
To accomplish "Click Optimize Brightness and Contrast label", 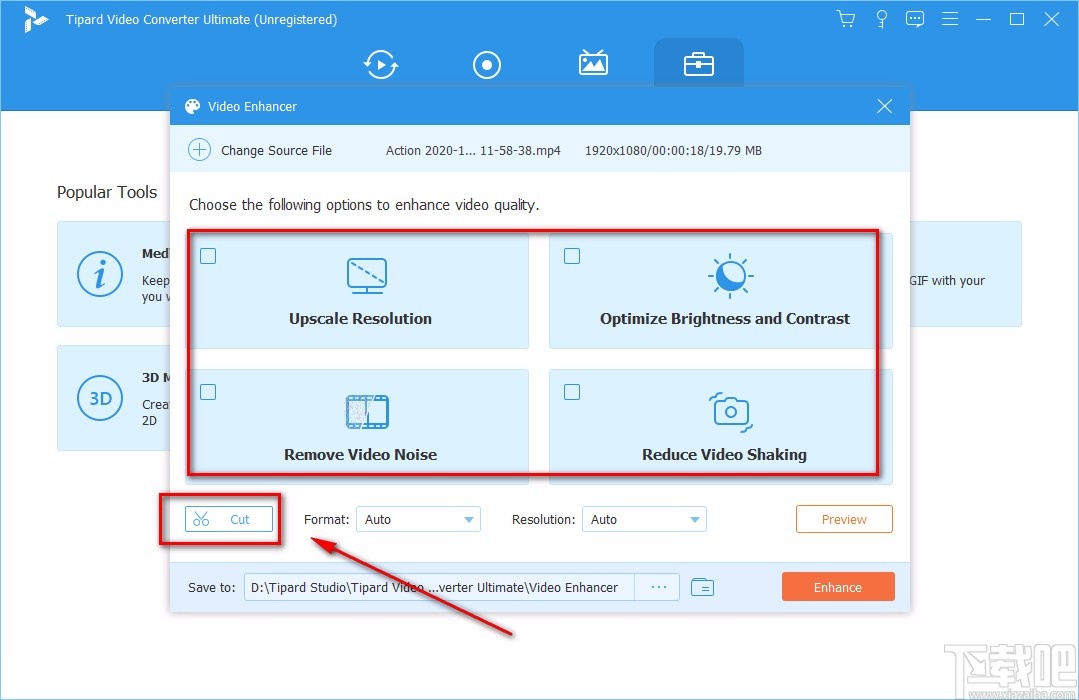I will pos(725,319).
